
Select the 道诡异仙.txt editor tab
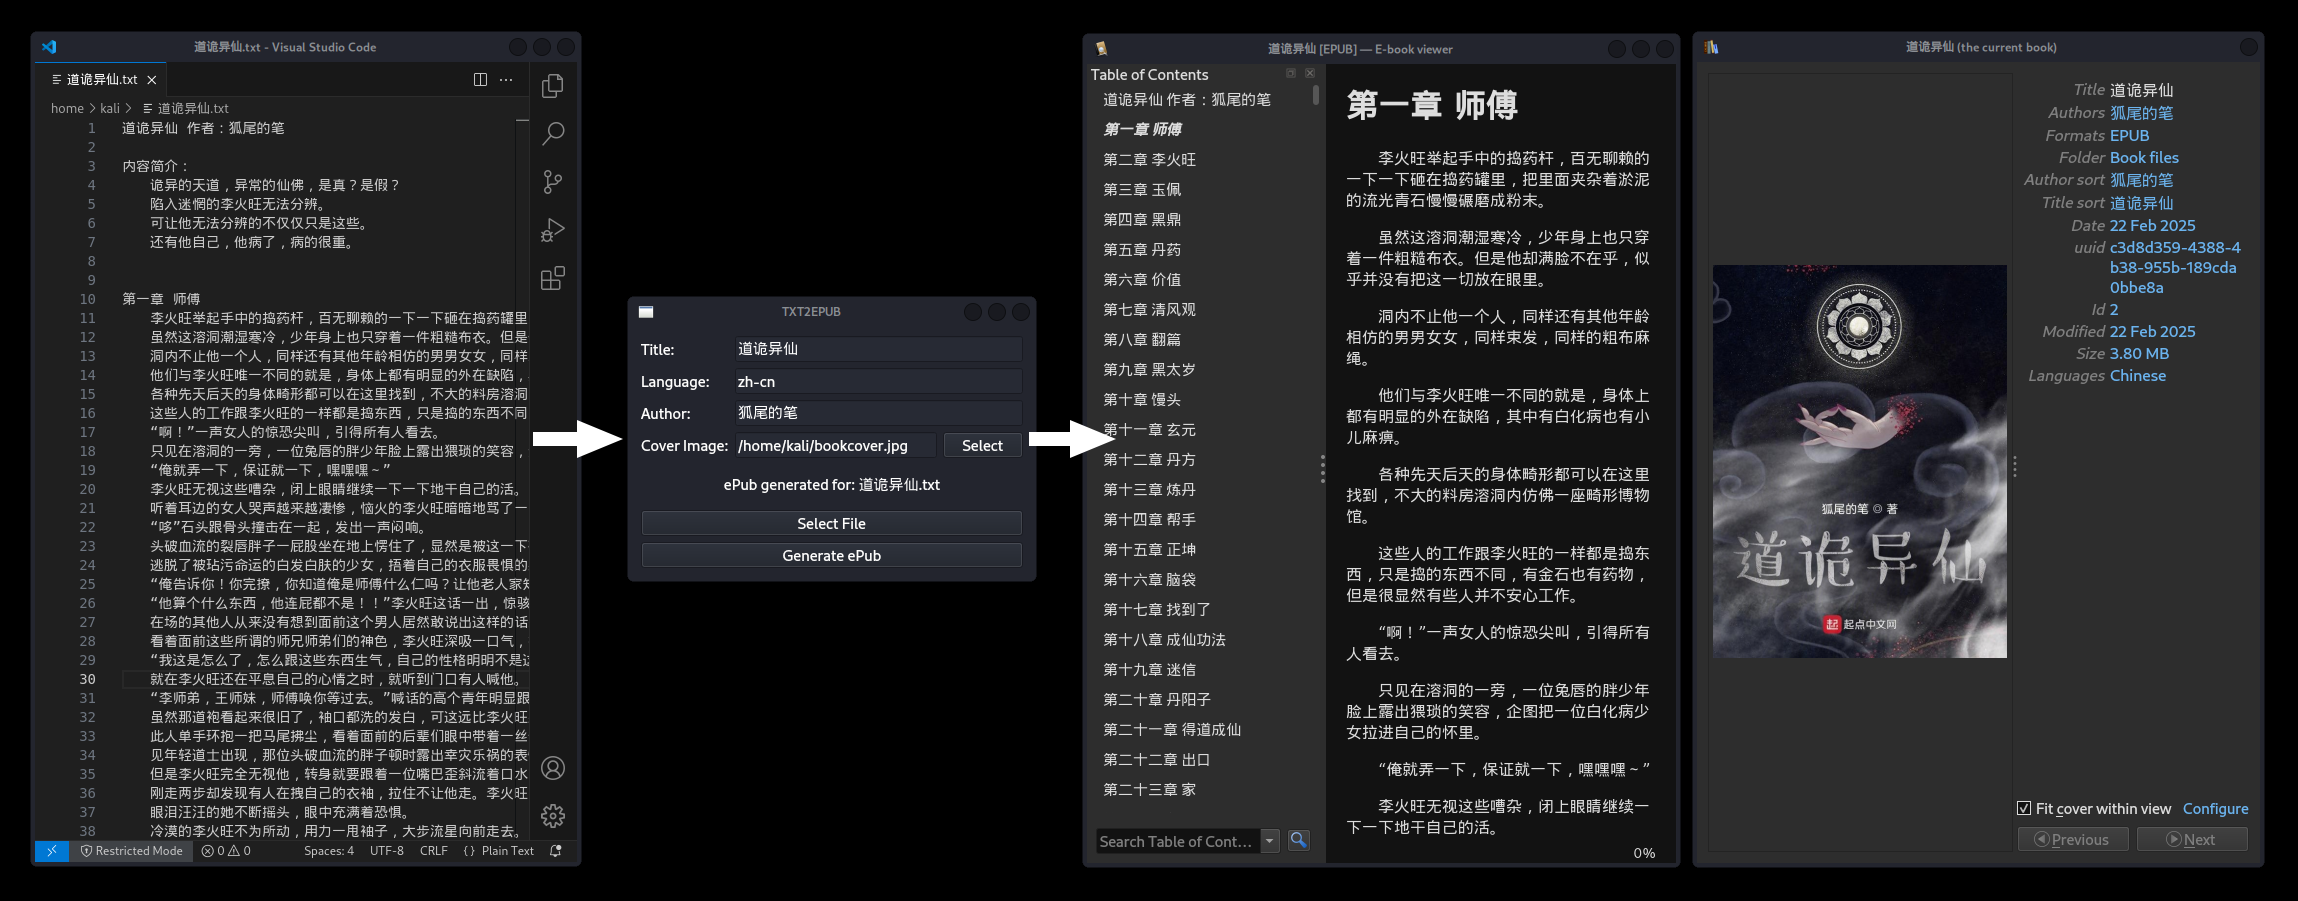pos(101,79)
